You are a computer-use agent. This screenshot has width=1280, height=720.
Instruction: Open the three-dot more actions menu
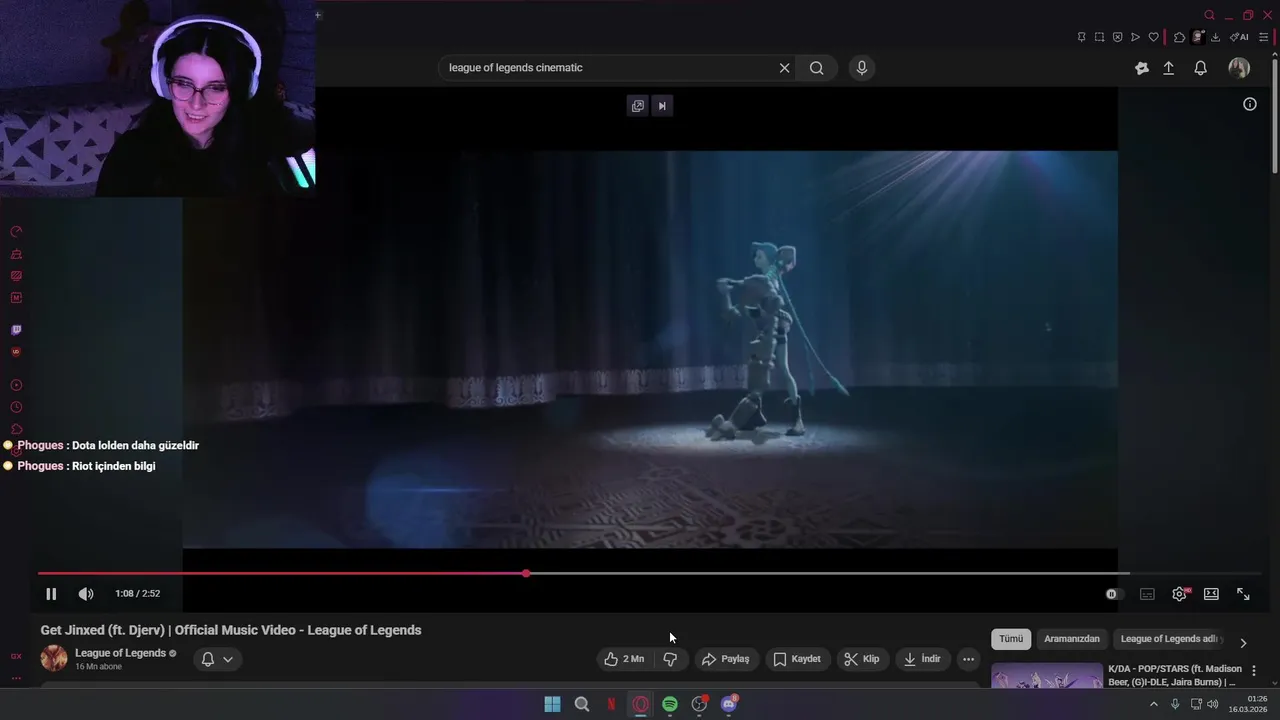[968, 659]
